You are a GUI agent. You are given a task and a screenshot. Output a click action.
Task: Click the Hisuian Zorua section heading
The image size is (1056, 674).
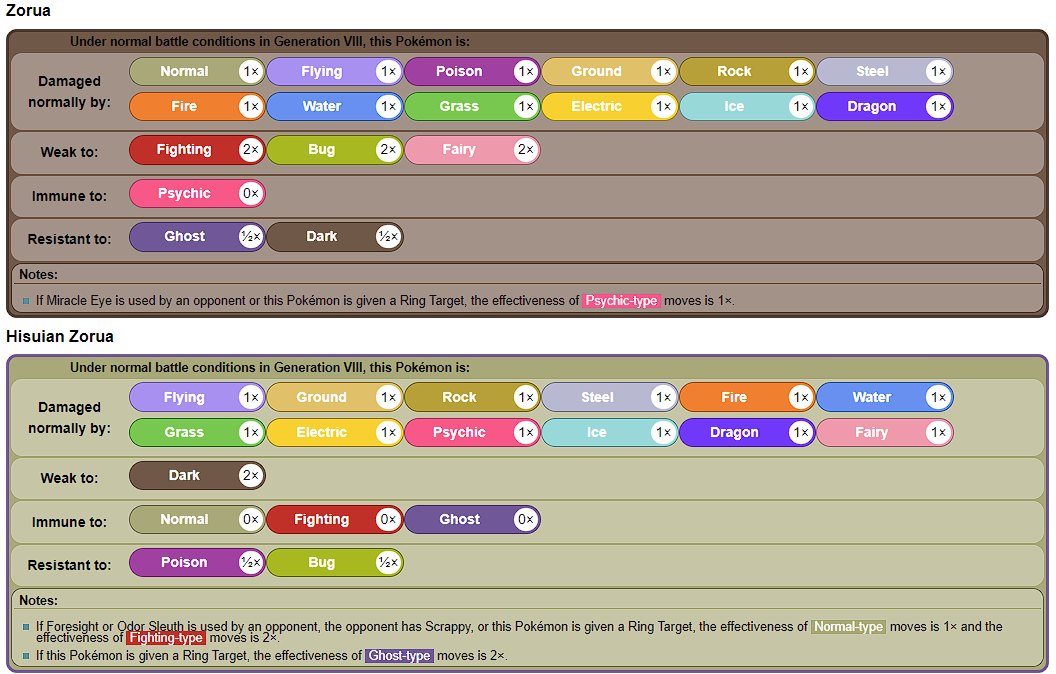coord(60,337)
